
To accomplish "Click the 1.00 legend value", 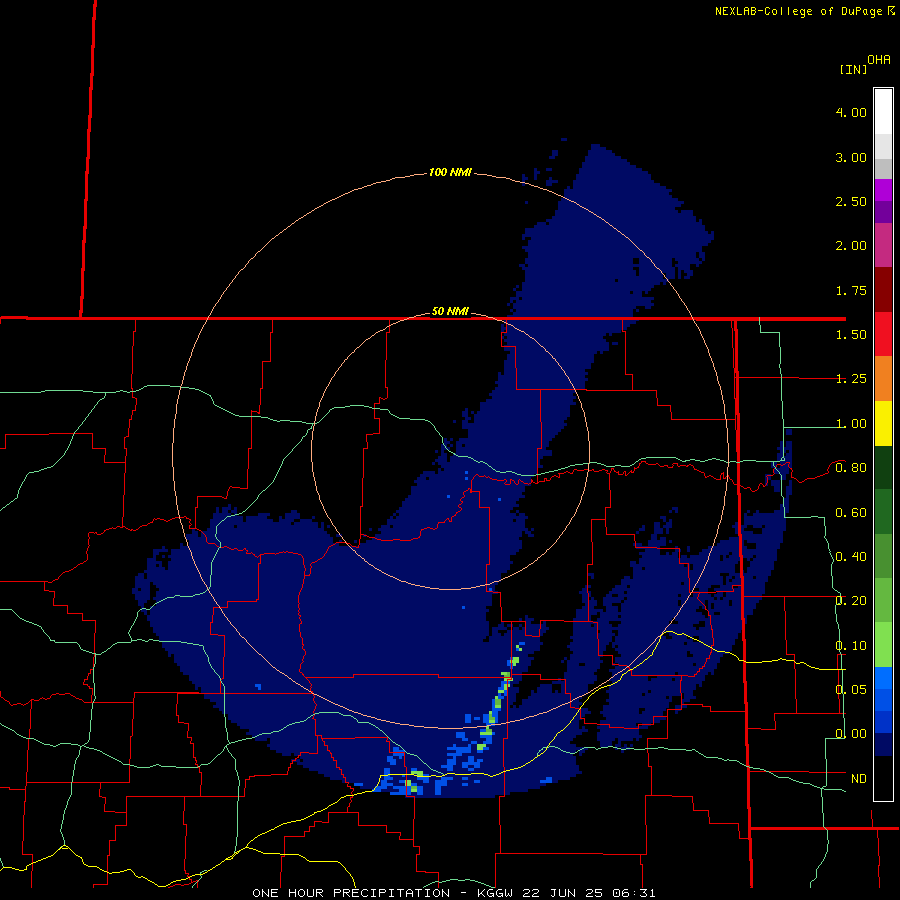I will pyautogui.click(x=851, y=424).
